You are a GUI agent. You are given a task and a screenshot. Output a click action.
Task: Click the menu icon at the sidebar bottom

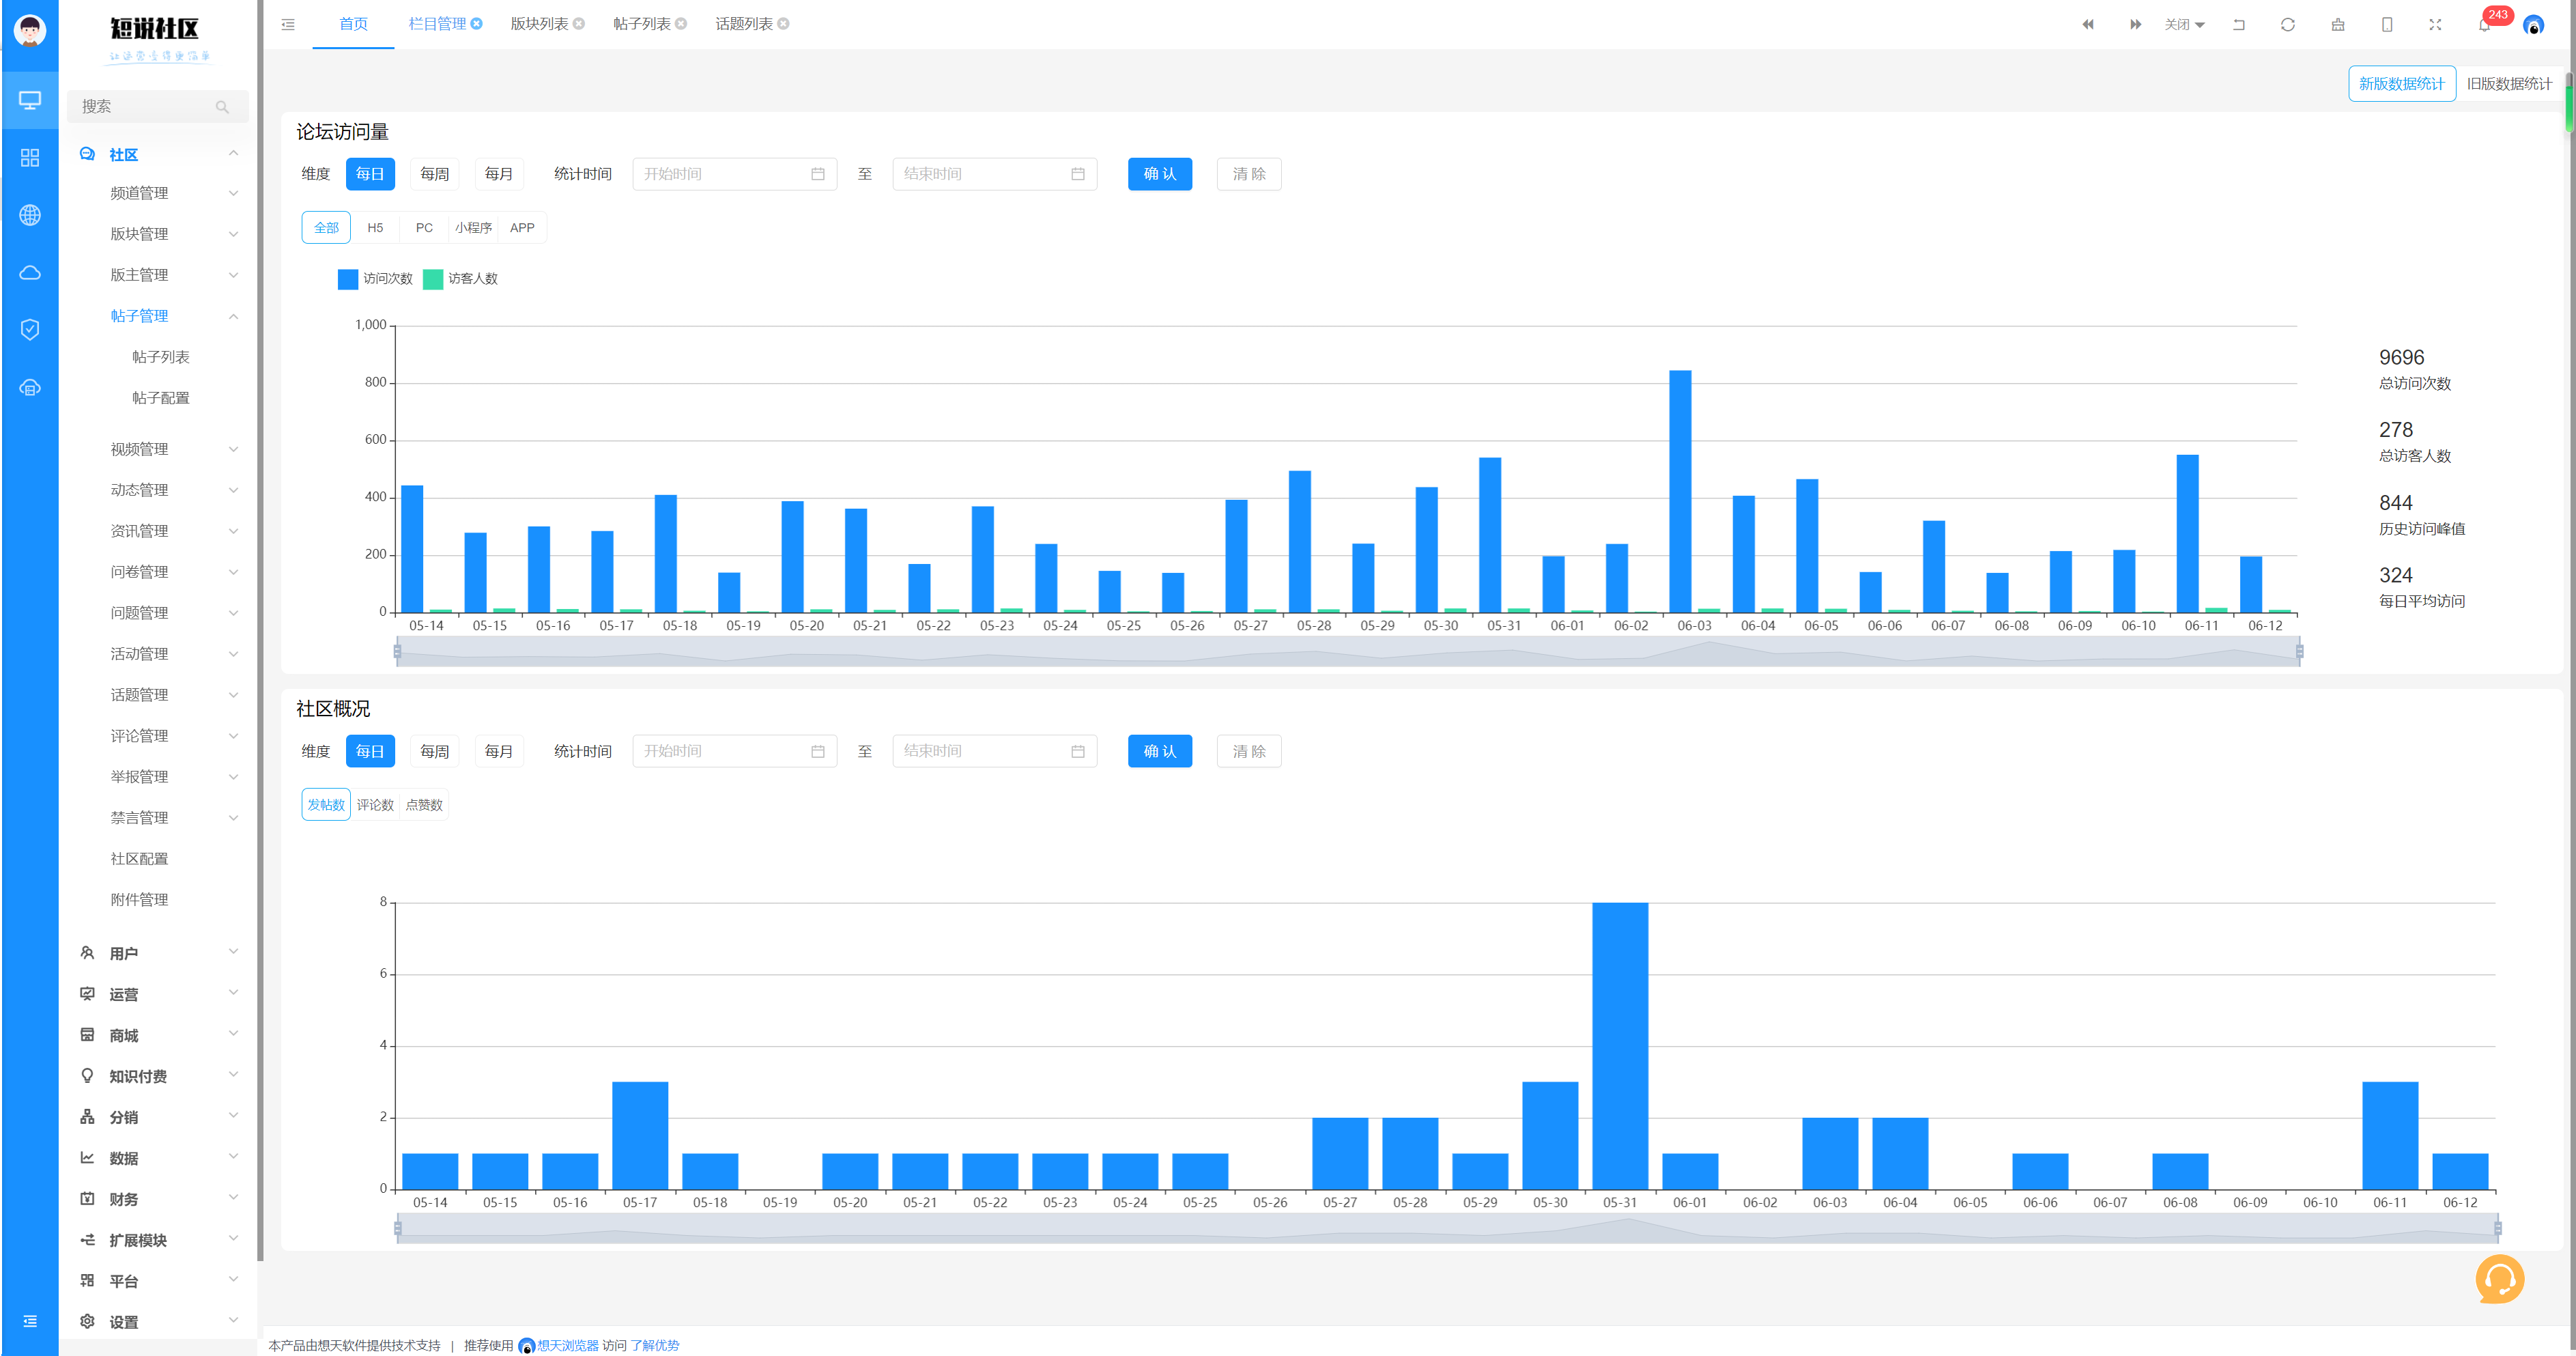click(x=30, y=1321)
